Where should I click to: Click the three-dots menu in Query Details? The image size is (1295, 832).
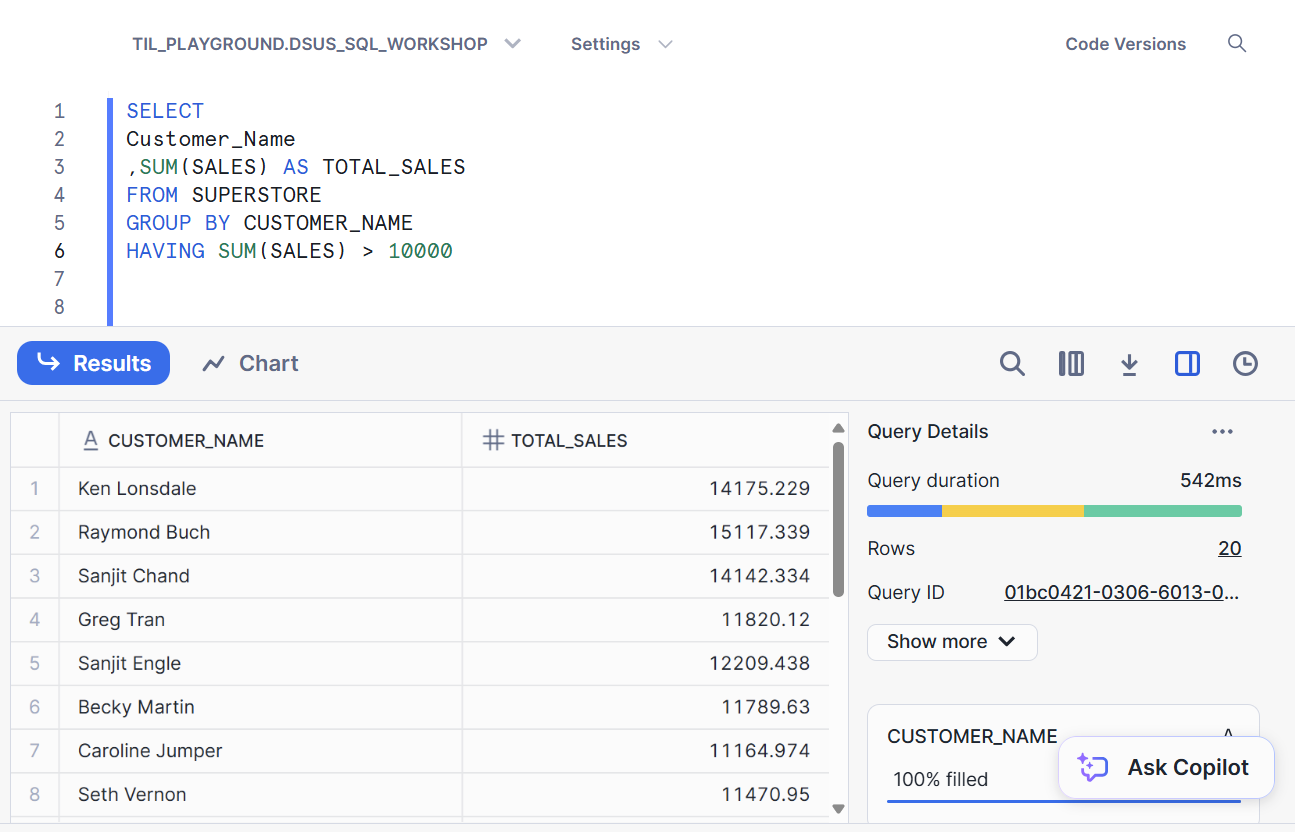click(x=1222, y=432)
